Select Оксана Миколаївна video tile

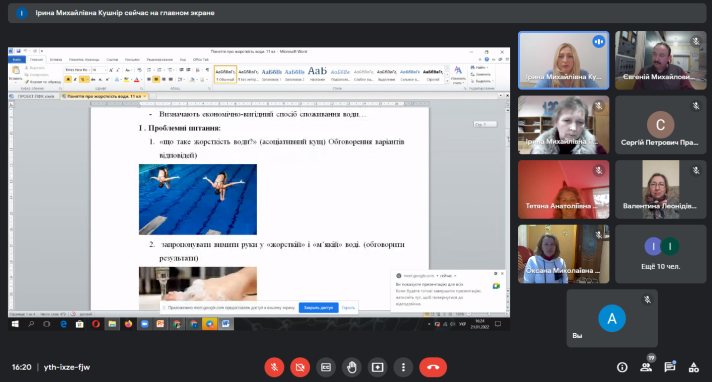[564, 254]
